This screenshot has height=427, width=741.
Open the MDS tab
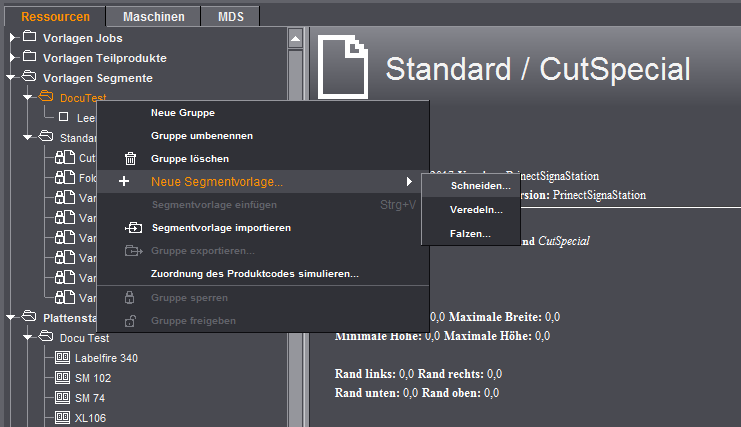tap(230, 17)
